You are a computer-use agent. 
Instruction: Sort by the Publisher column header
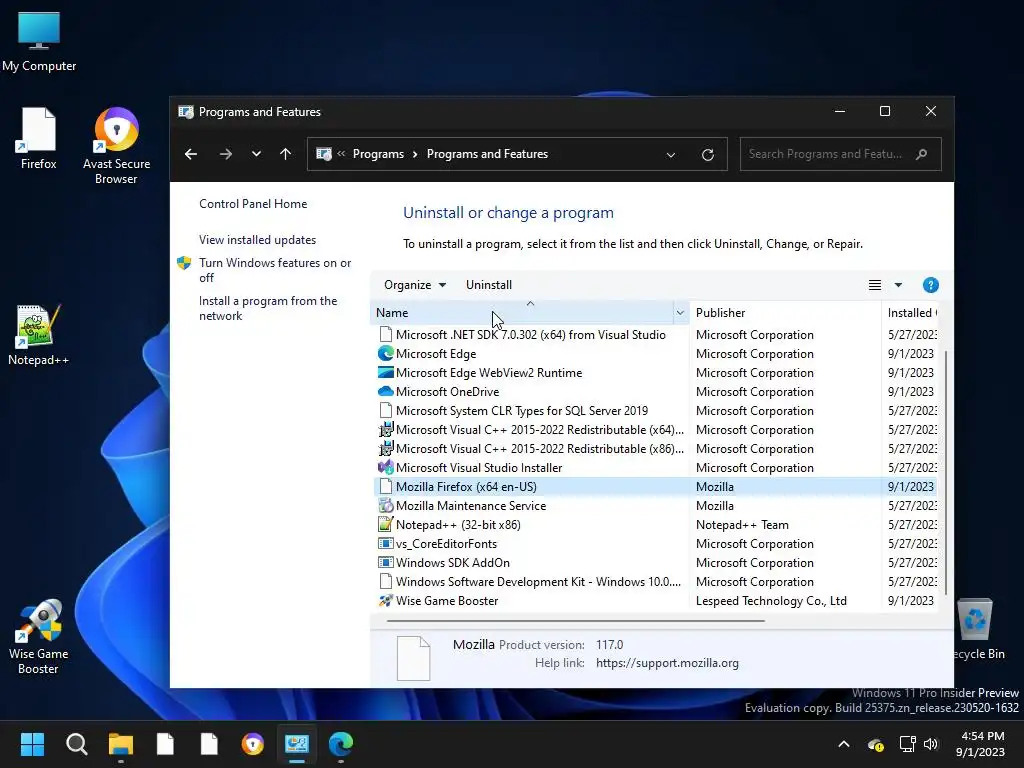pyautogui.click(x=785, y=313)
